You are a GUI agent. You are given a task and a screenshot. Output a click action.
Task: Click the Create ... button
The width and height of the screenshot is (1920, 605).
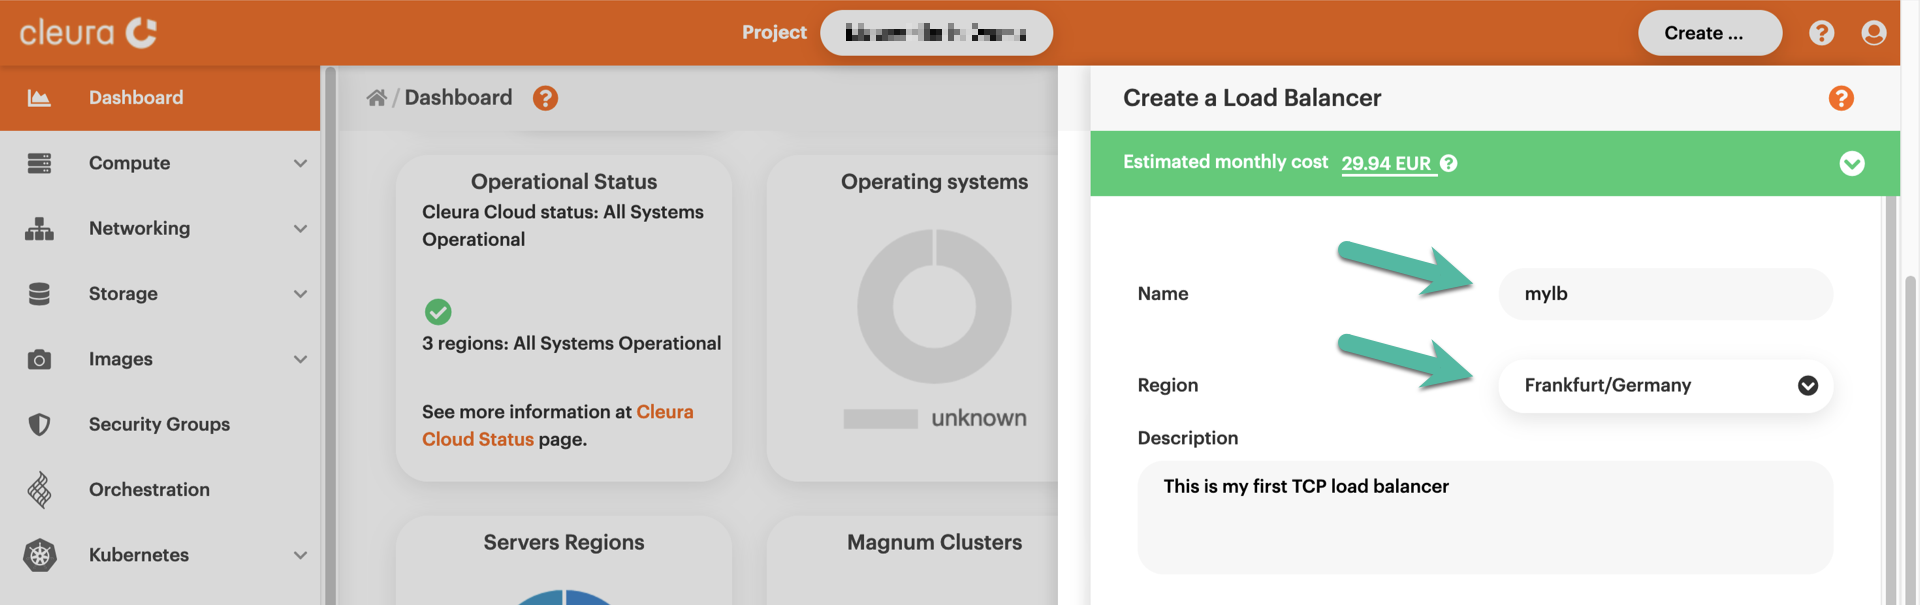click(1709, 33)
